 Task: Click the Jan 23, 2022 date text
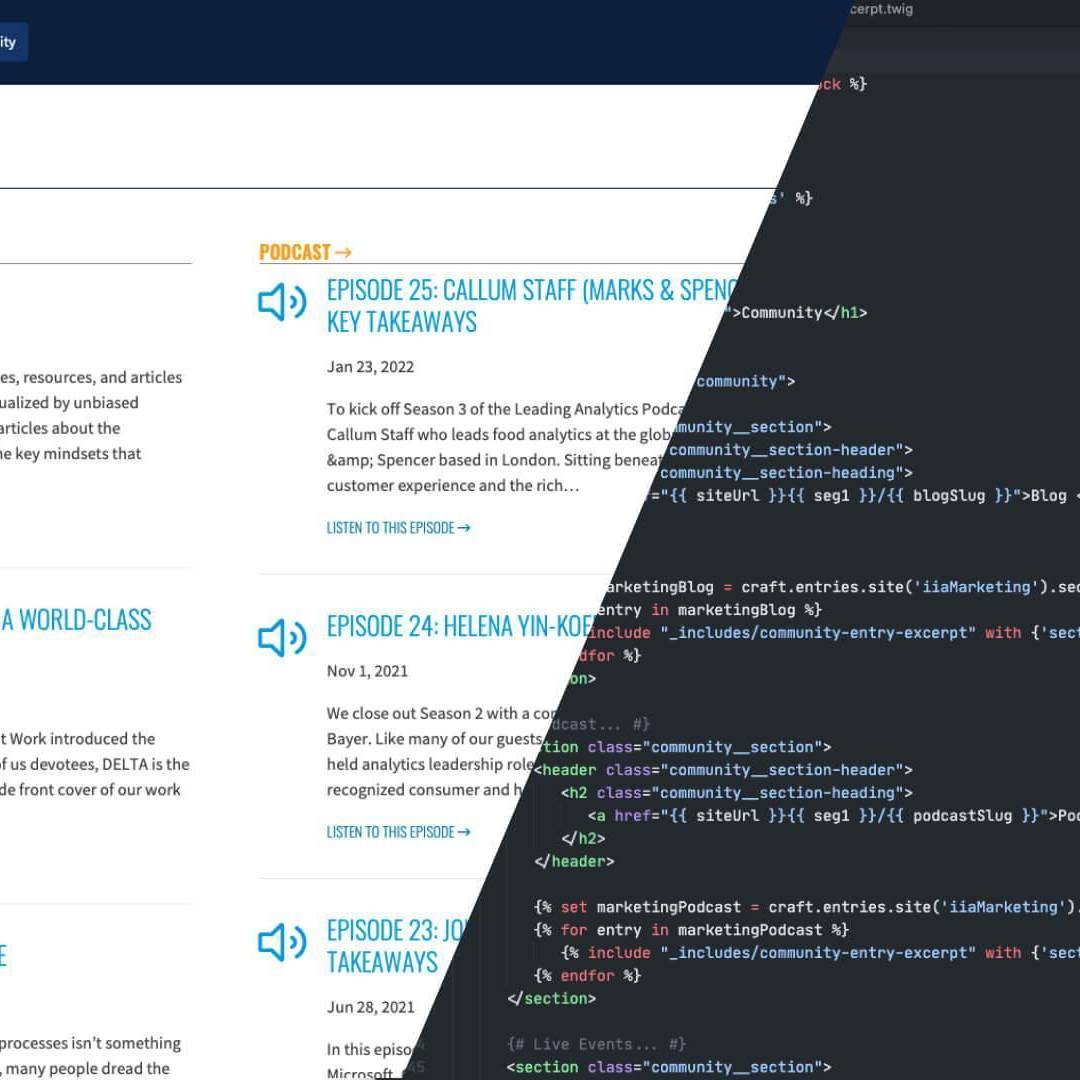[370, 367]
